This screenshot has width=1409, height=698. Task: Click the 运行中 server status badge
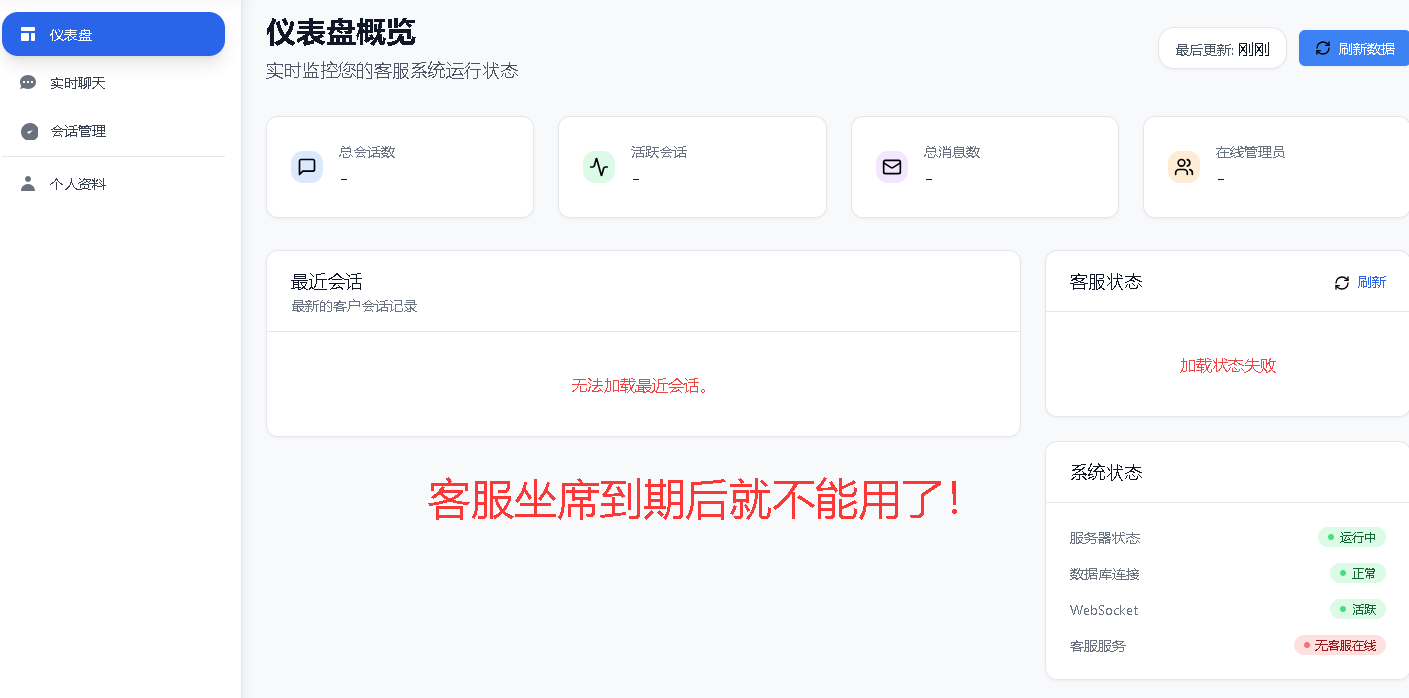pyautogui.click(x=1352, y=538)
